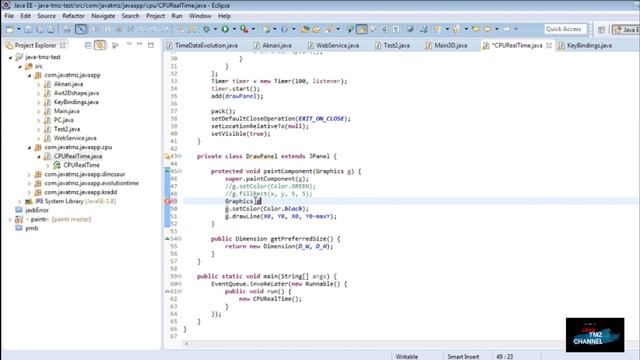Click the Quick Access search field

[x=566, y=29]
